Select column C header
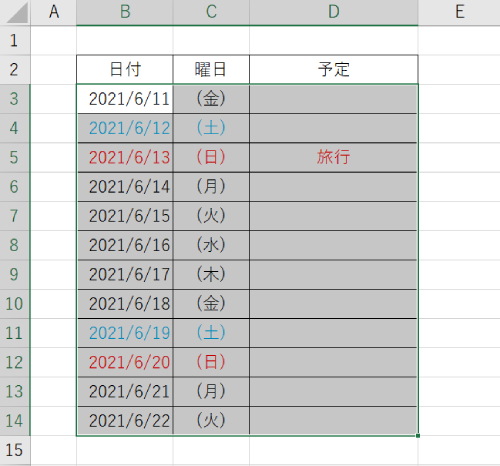 (x=211, y=12)
